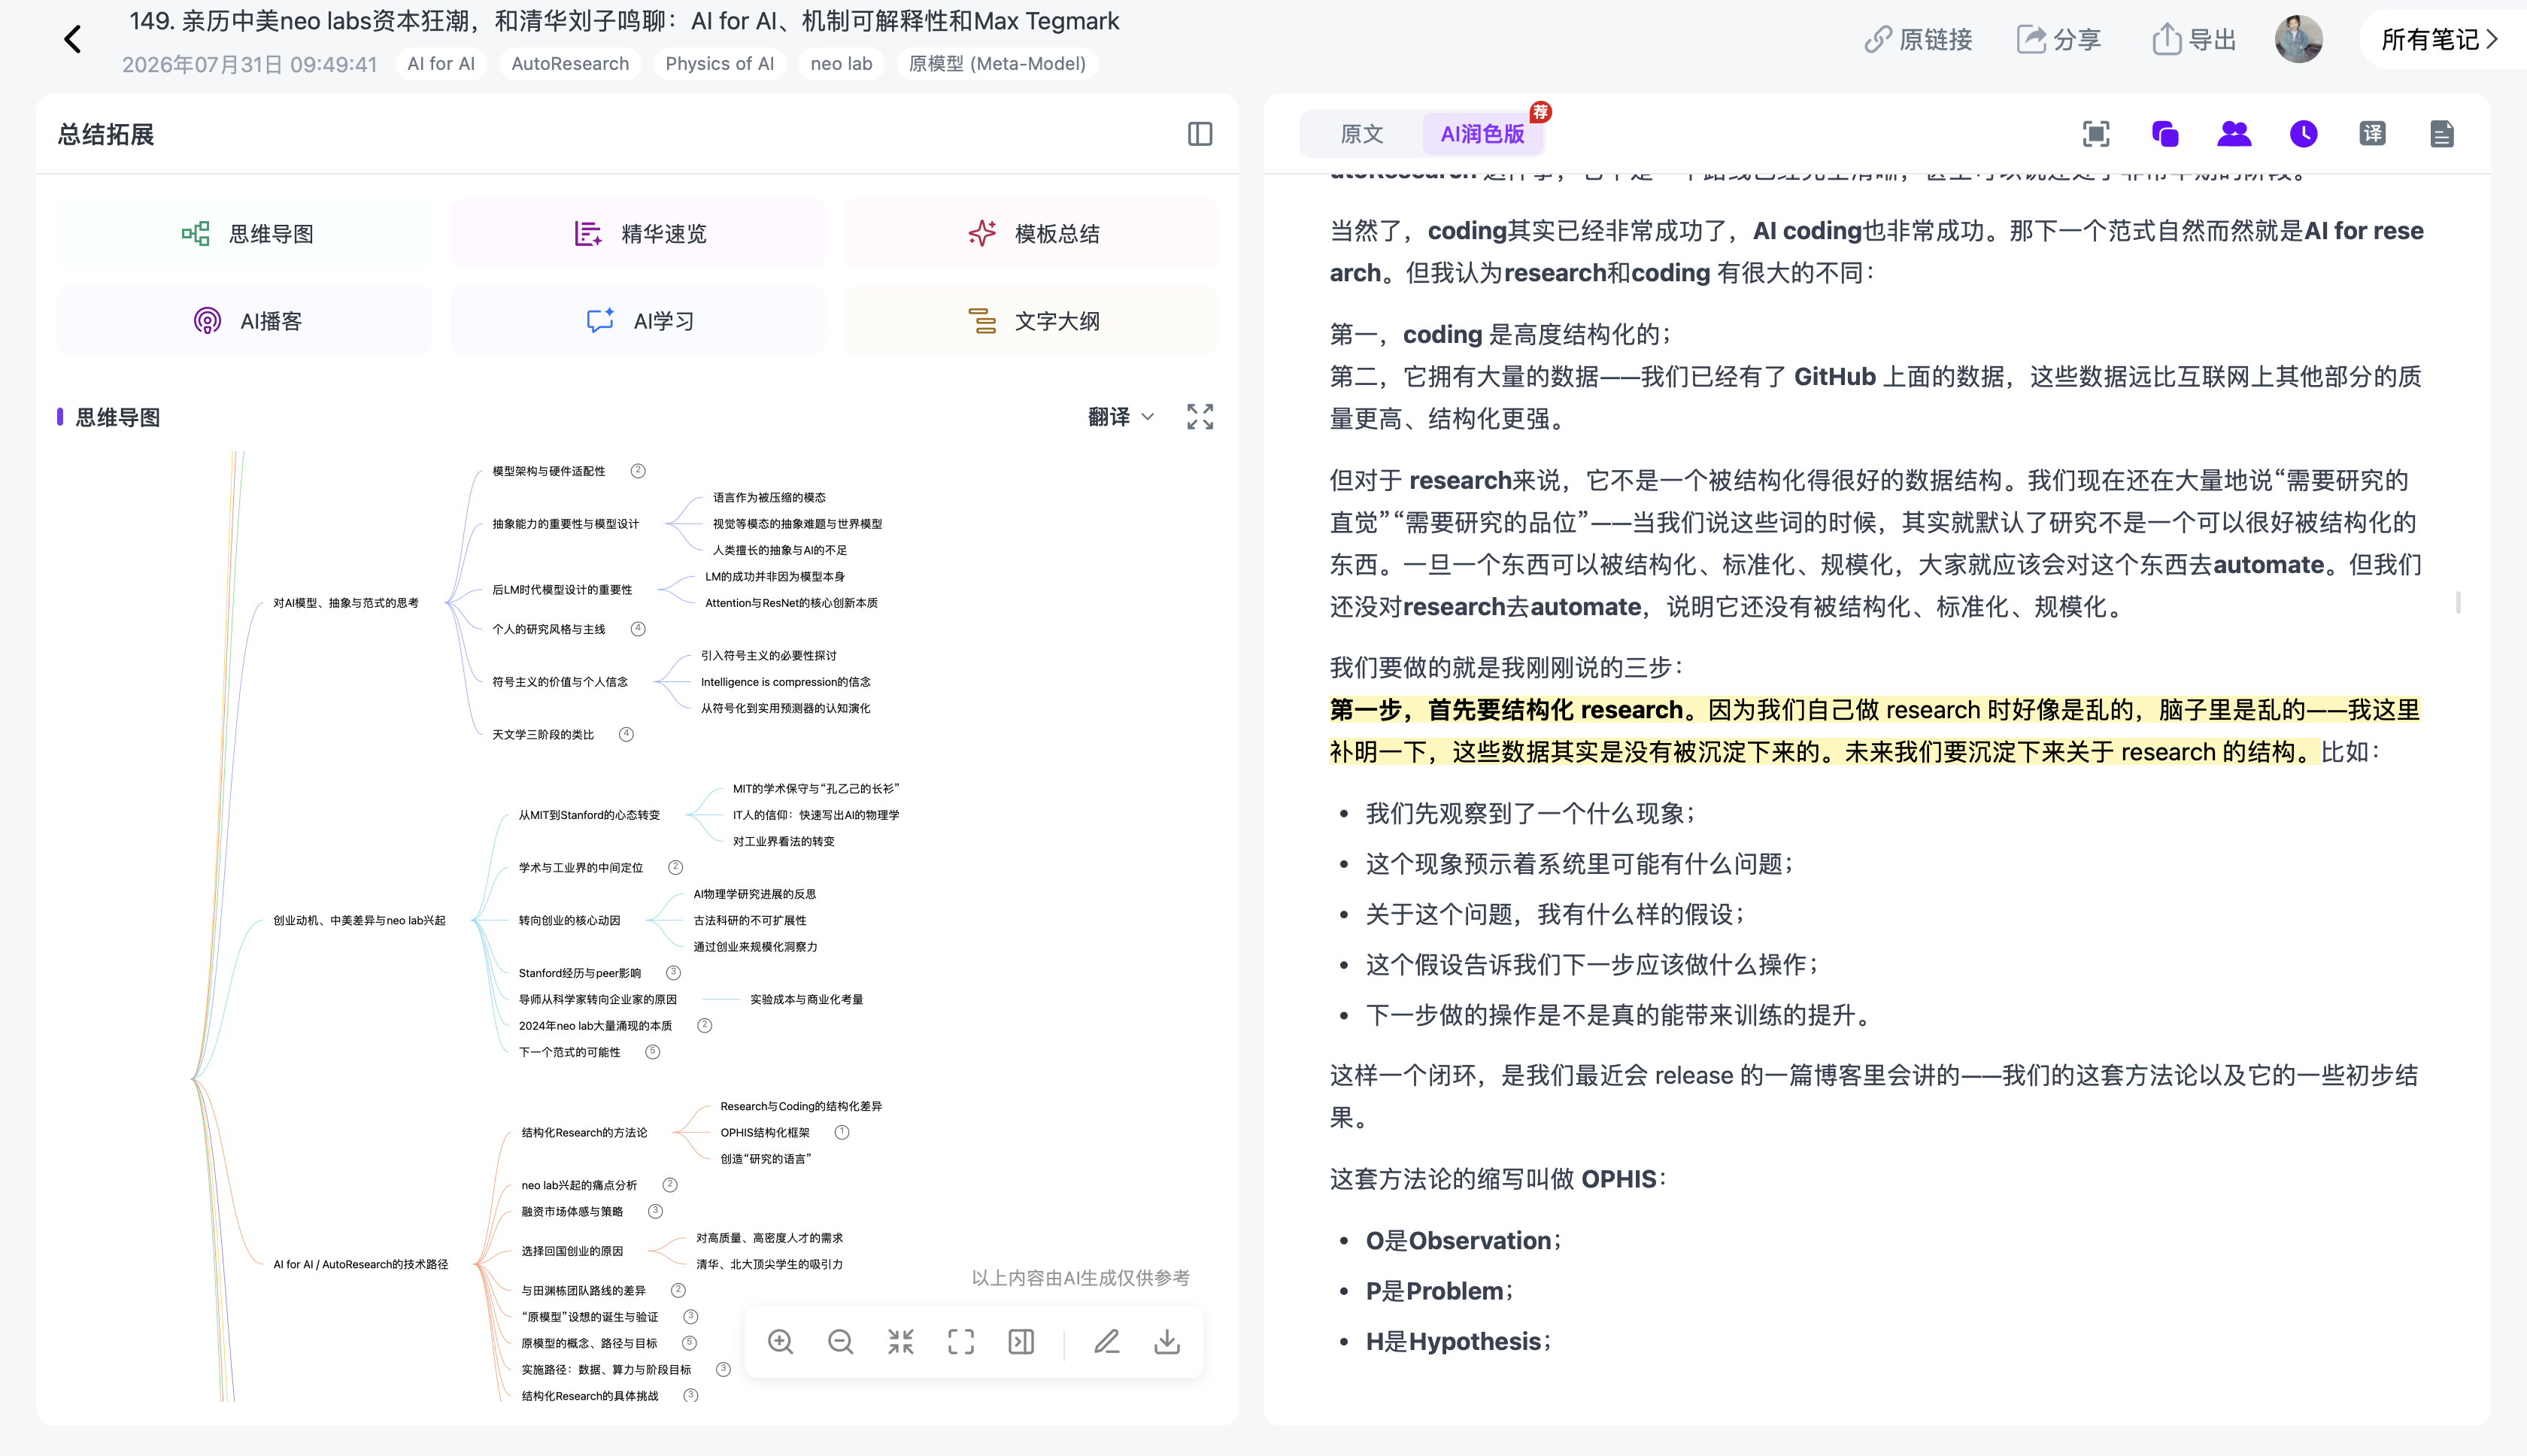Expand the 与田渊栋团队路线的差异 node
The image size is (2527, 1456).
[678, 1290]
